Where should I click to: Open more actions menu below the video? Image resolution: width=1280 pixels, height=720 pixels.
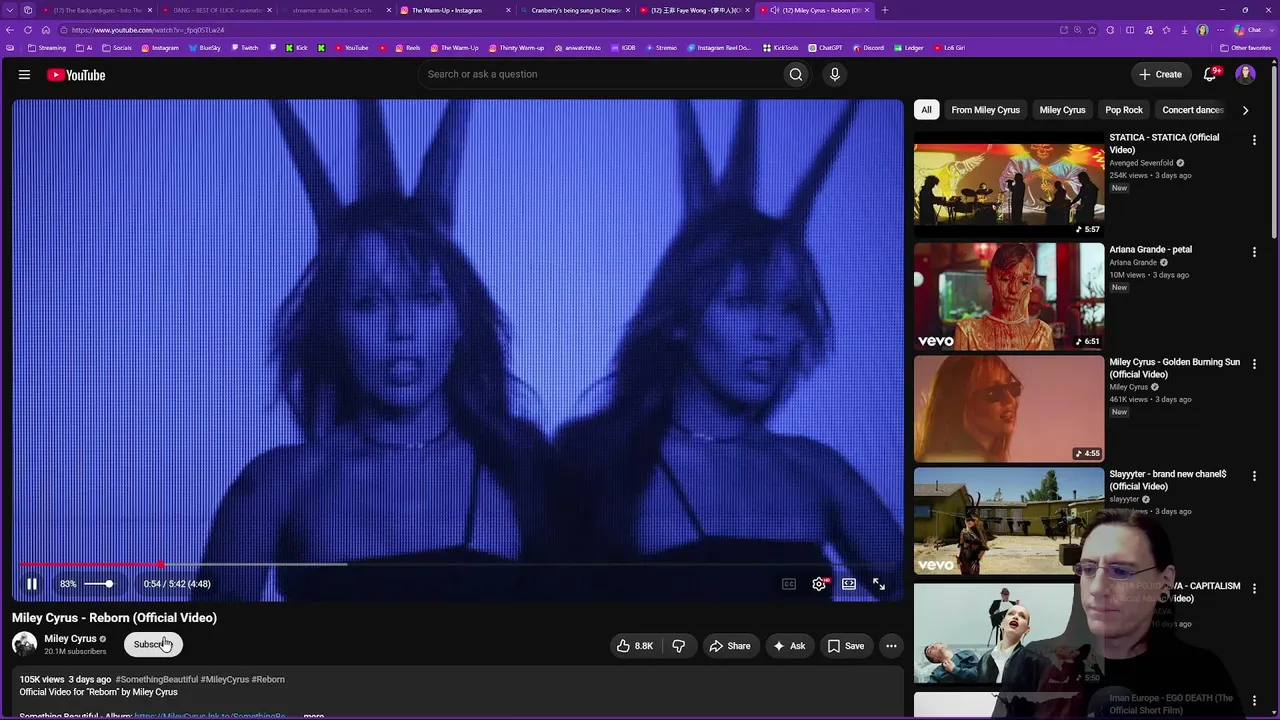point(891,646)
